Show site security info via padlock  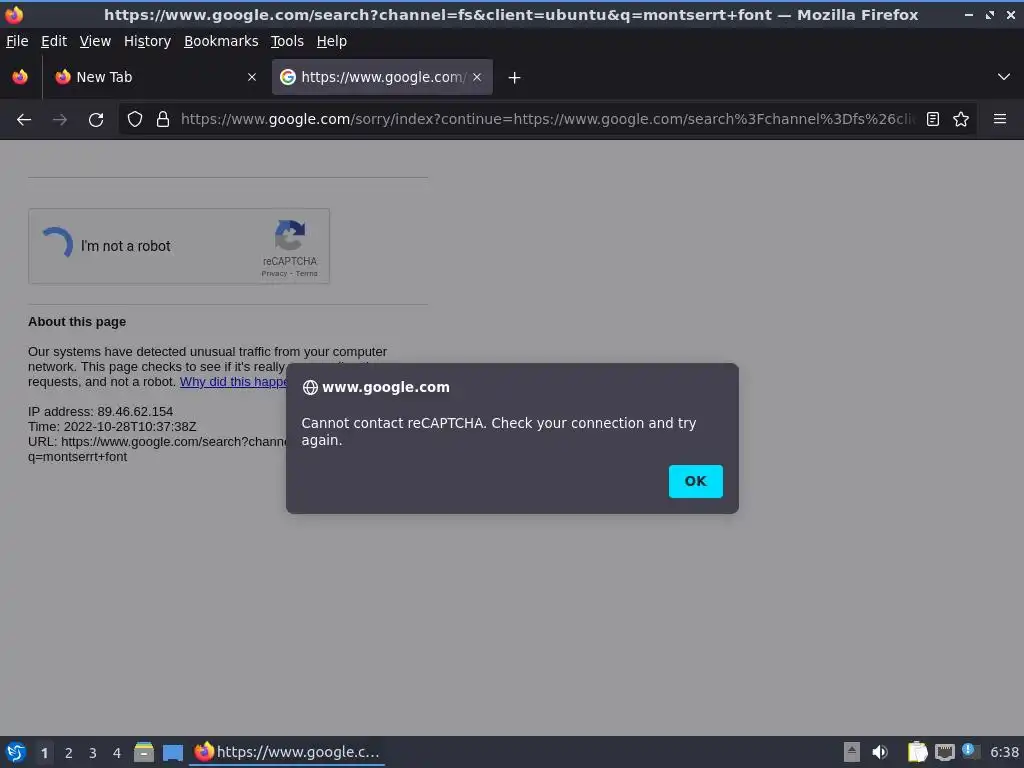[x=163, y=120]
